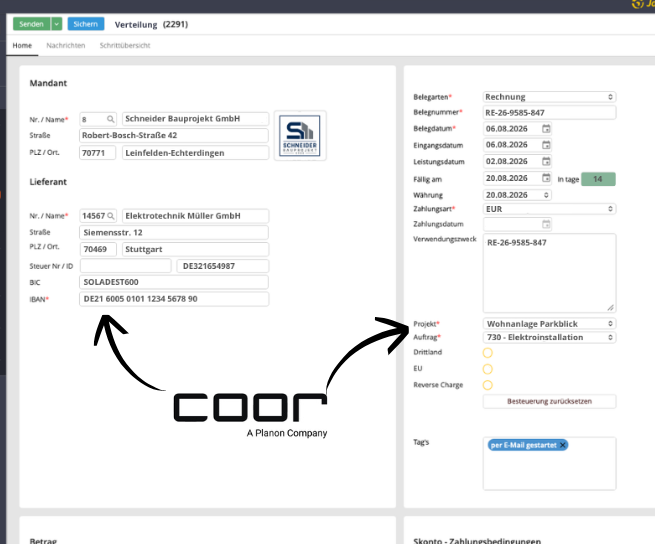Click the Siemensstr. 12 street field
This screenshot has height=544, width=655.
coord(174,232)
